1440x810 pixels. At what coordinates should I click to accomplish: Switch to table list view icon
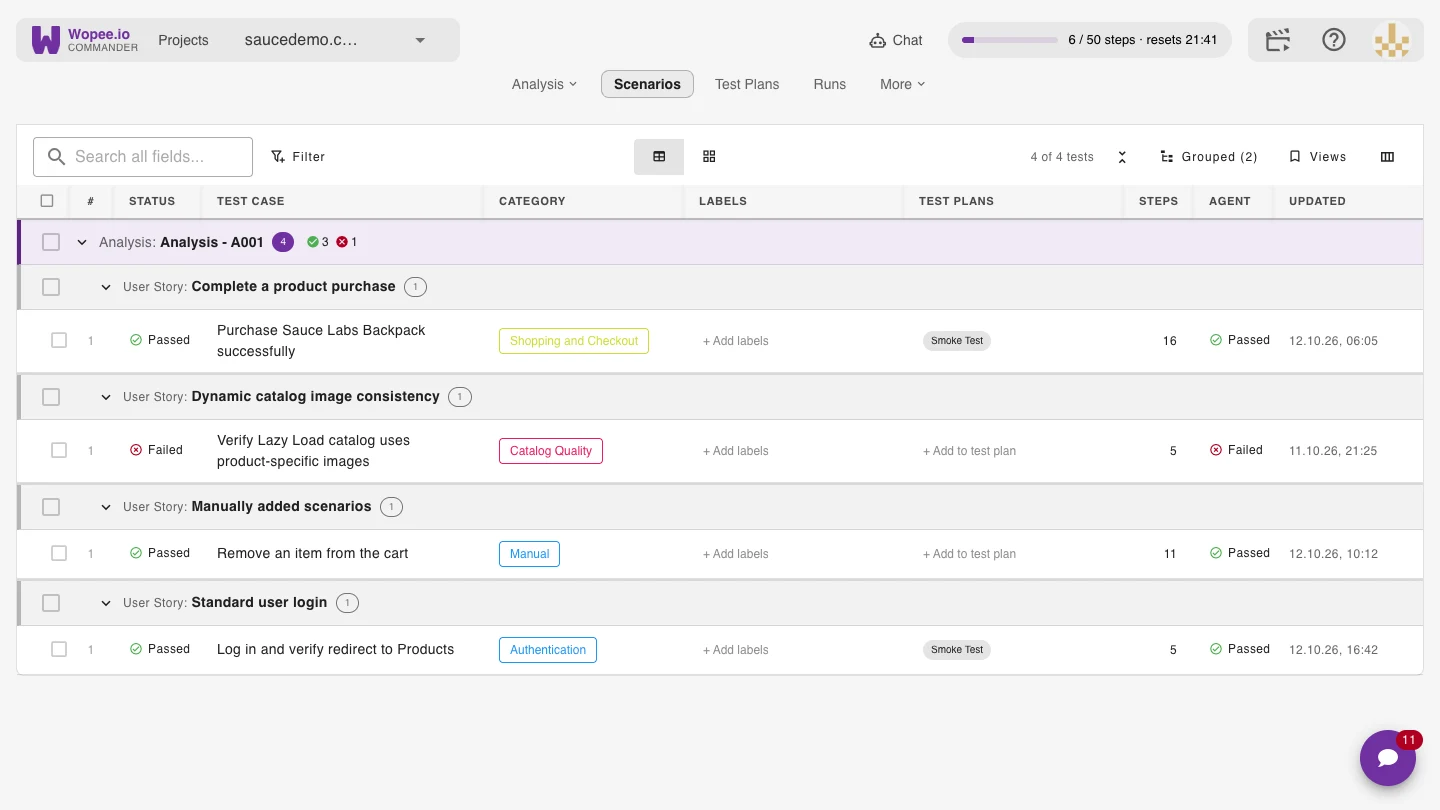(x=659, y=156)
